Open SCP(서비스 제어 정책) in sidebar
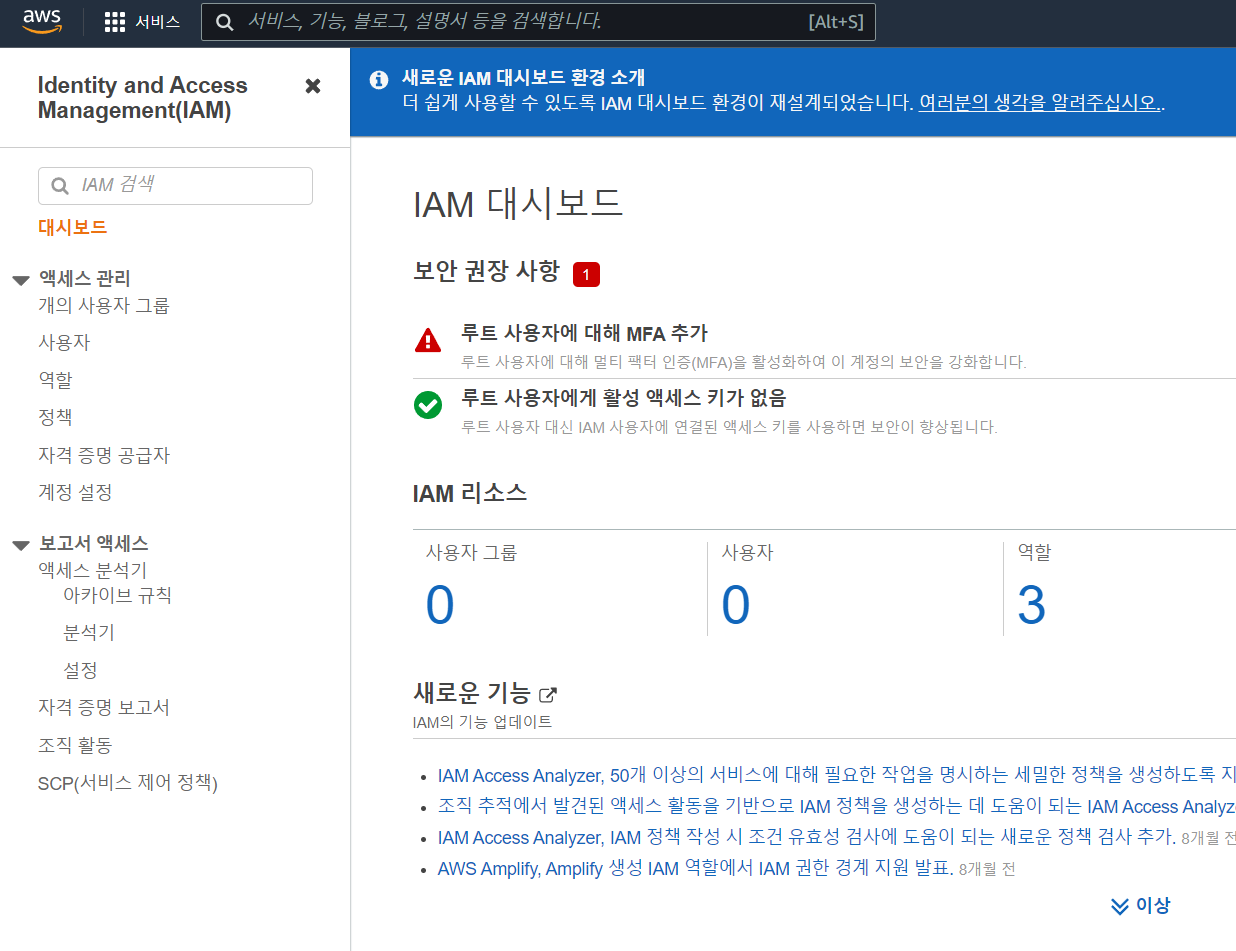Viewport: 1236px width, 951px height. 128,783
